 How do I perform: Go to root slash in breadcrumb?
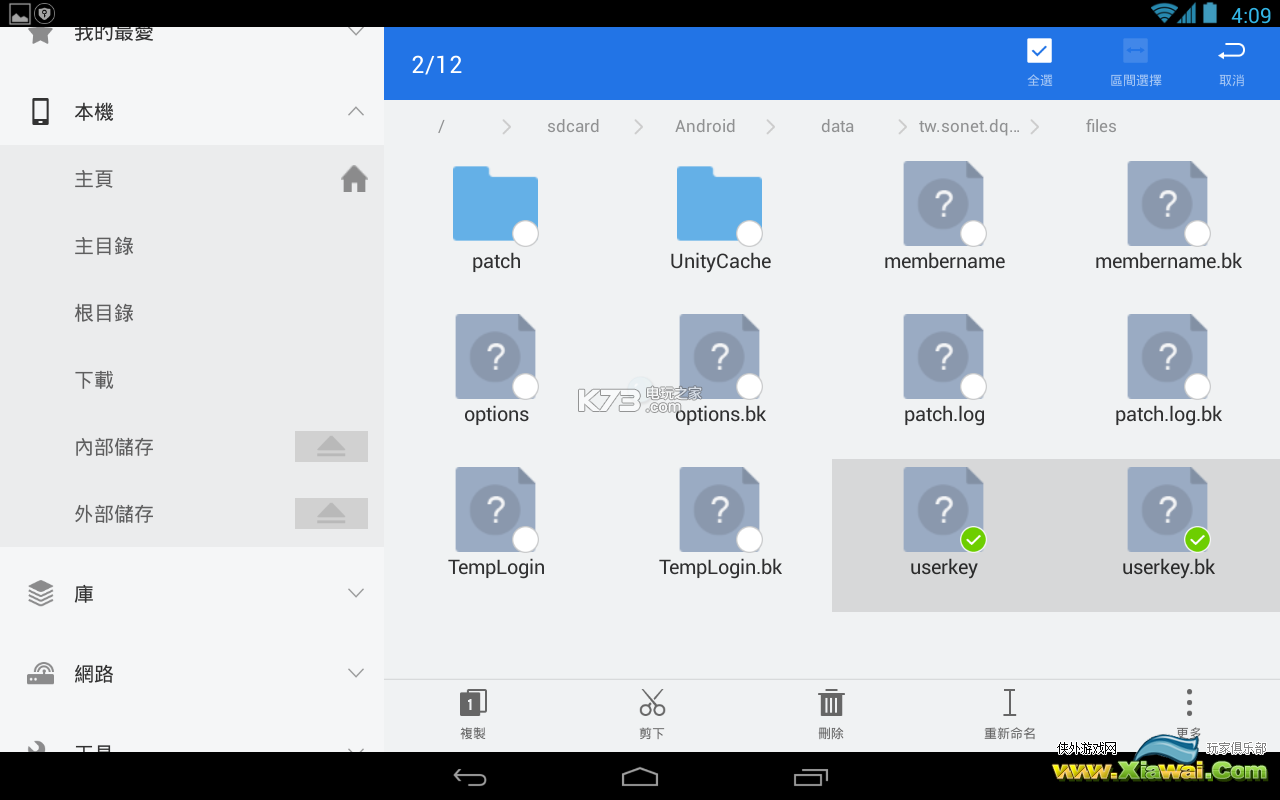(441, 126)
